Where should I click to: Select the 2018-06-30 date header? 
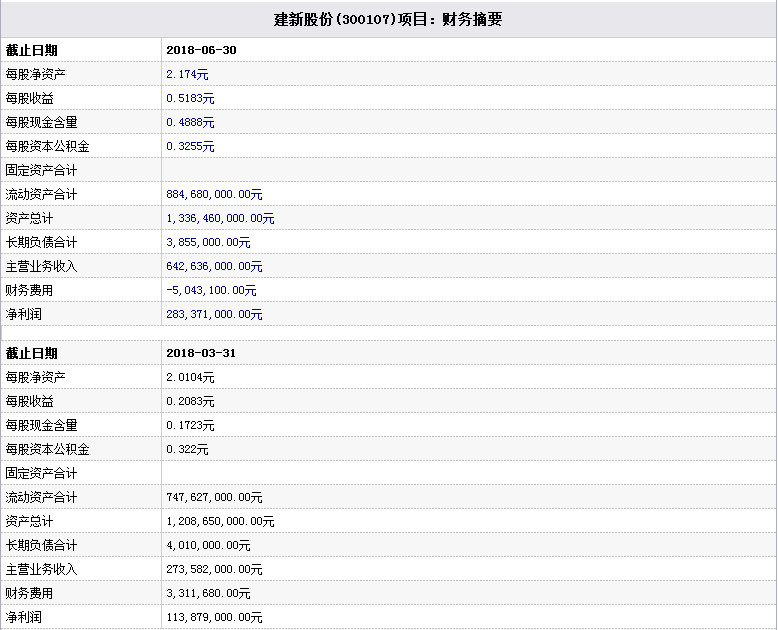(201, 50)
